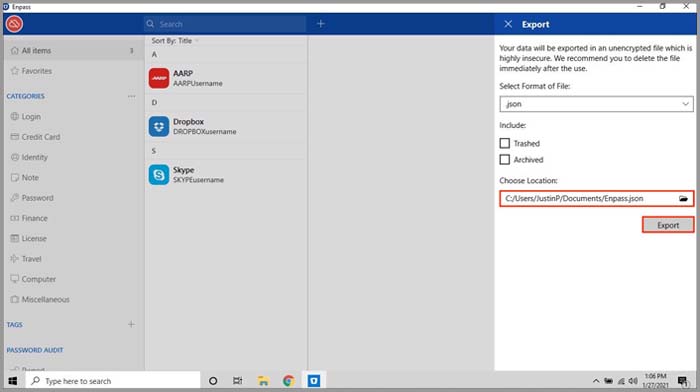Toggle the Trashed checkbox

504,143
